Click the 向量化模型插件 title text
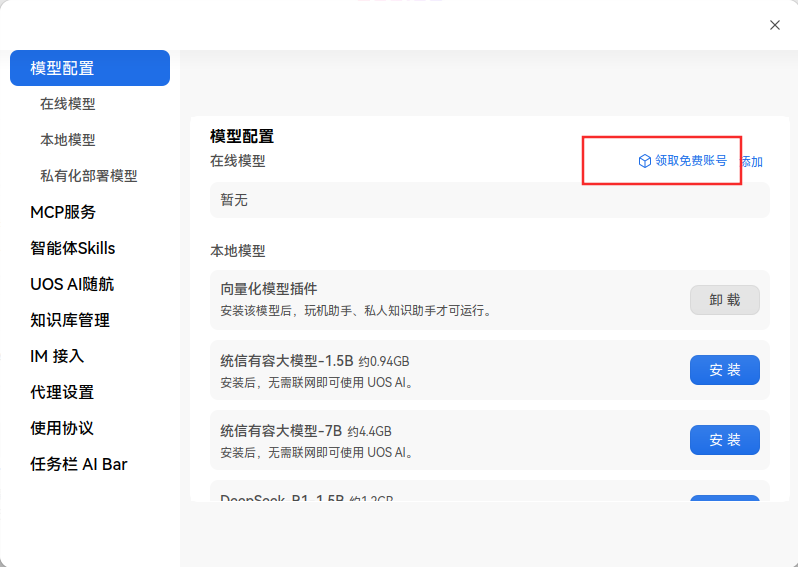Image resolution: width=798 pixels, height=567 pixels. (x=269, y=289)
